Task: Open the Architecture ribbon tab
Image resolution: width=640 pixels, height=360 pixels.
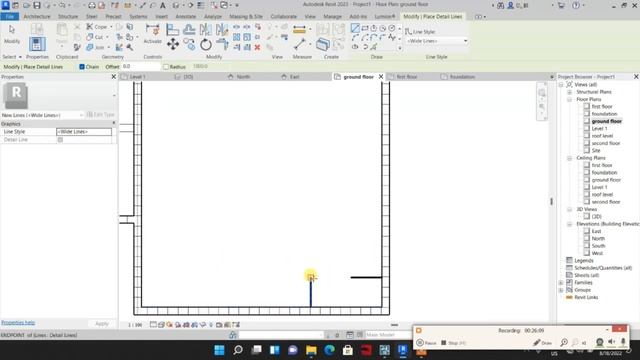Action: tap(37, 16)
